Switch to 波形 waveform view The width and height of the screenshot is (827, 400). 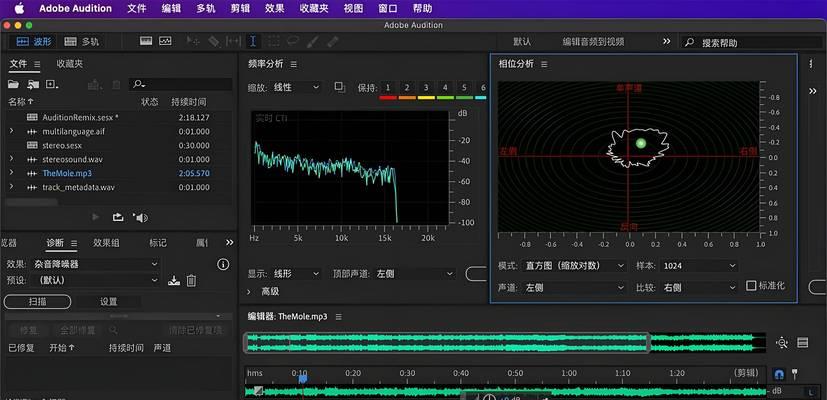[x=34, y=42]
